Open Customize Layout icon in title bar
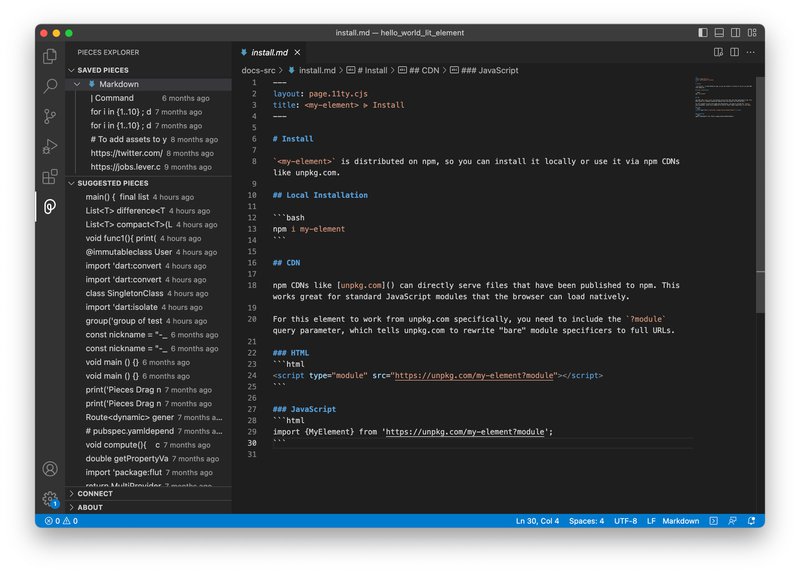The height and width of the screenshot is (574, 800). [752, 33]
